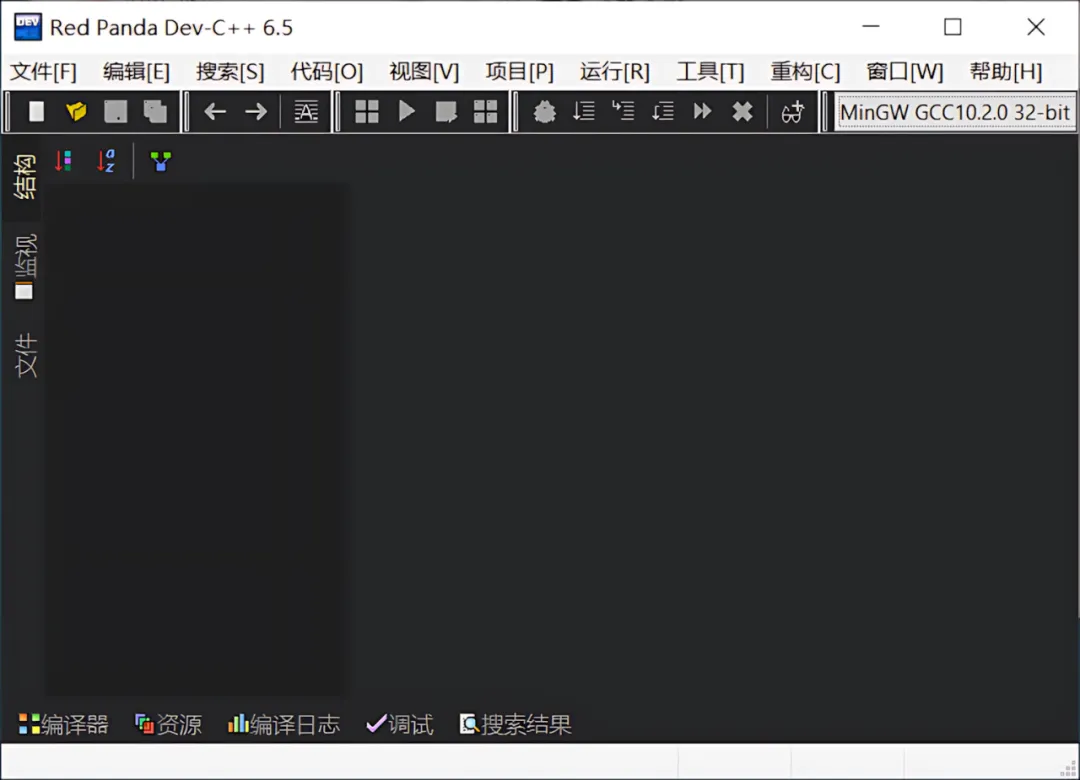Screen dimensions: 1080x780
Task: Run program with play triangle icon
Action: (x=406, y=112)
